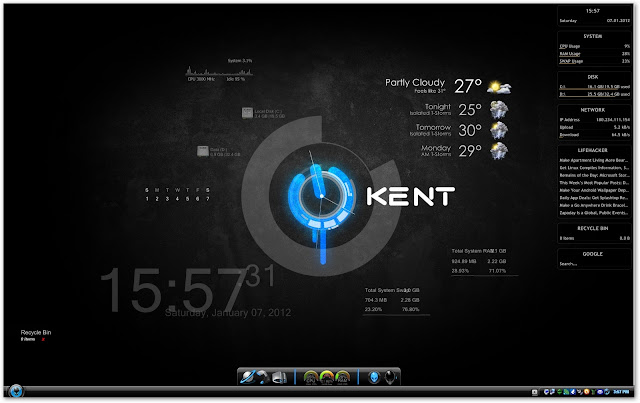Click the Data (D:) drive icon
640x403 pixels.
[202, 151]
